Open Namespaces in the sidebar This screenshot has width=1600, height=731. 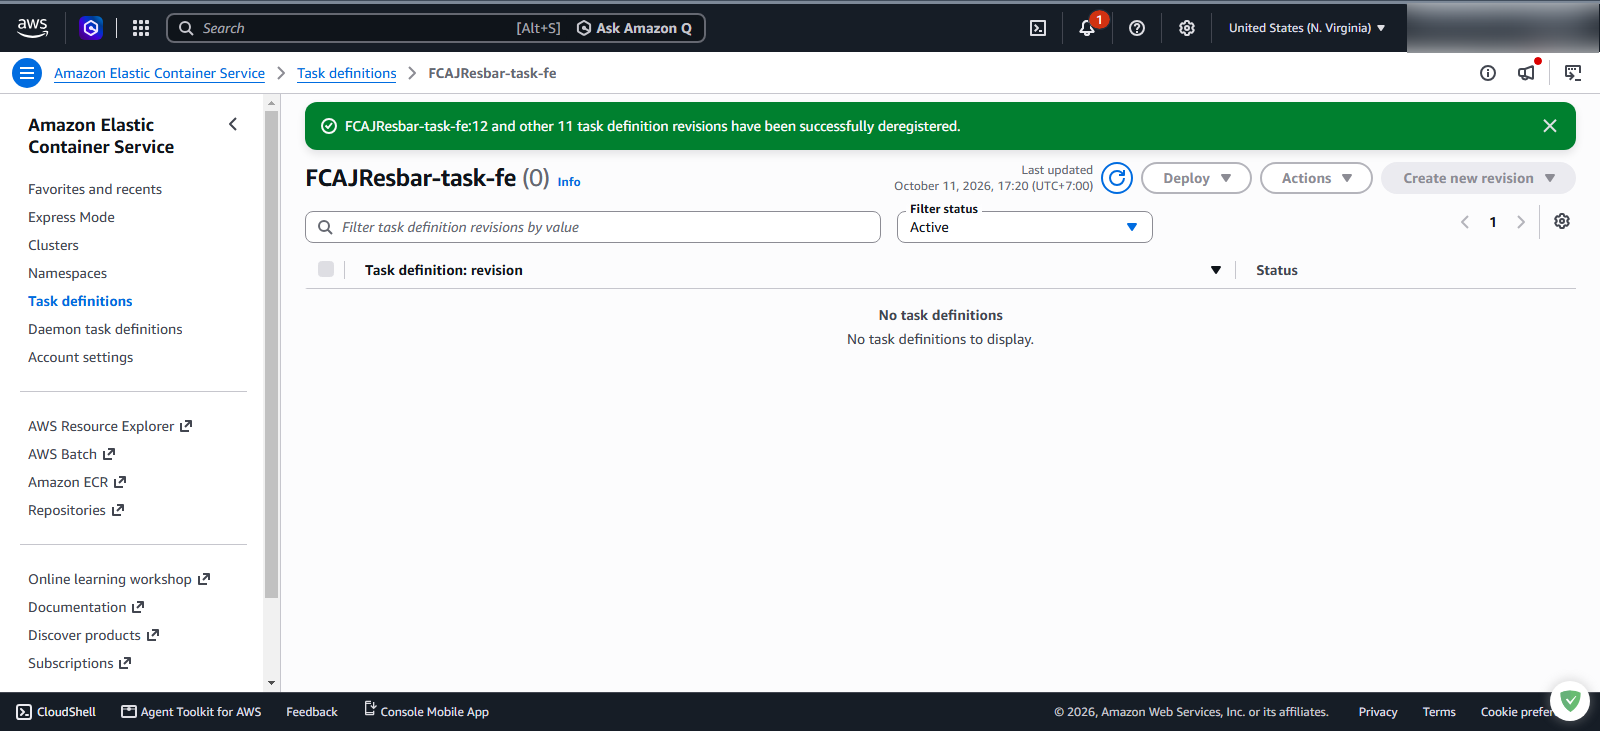point(67,273)
